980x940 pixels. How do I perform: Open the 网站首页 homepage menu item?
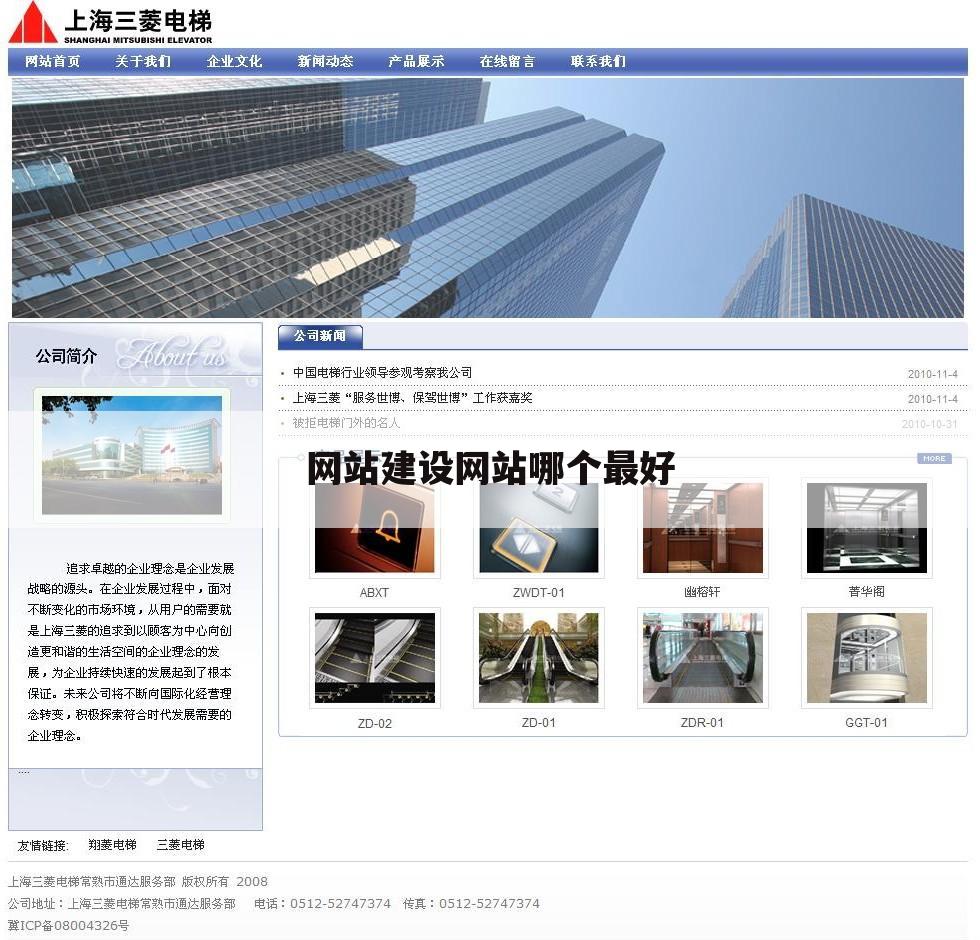point(50,61)
